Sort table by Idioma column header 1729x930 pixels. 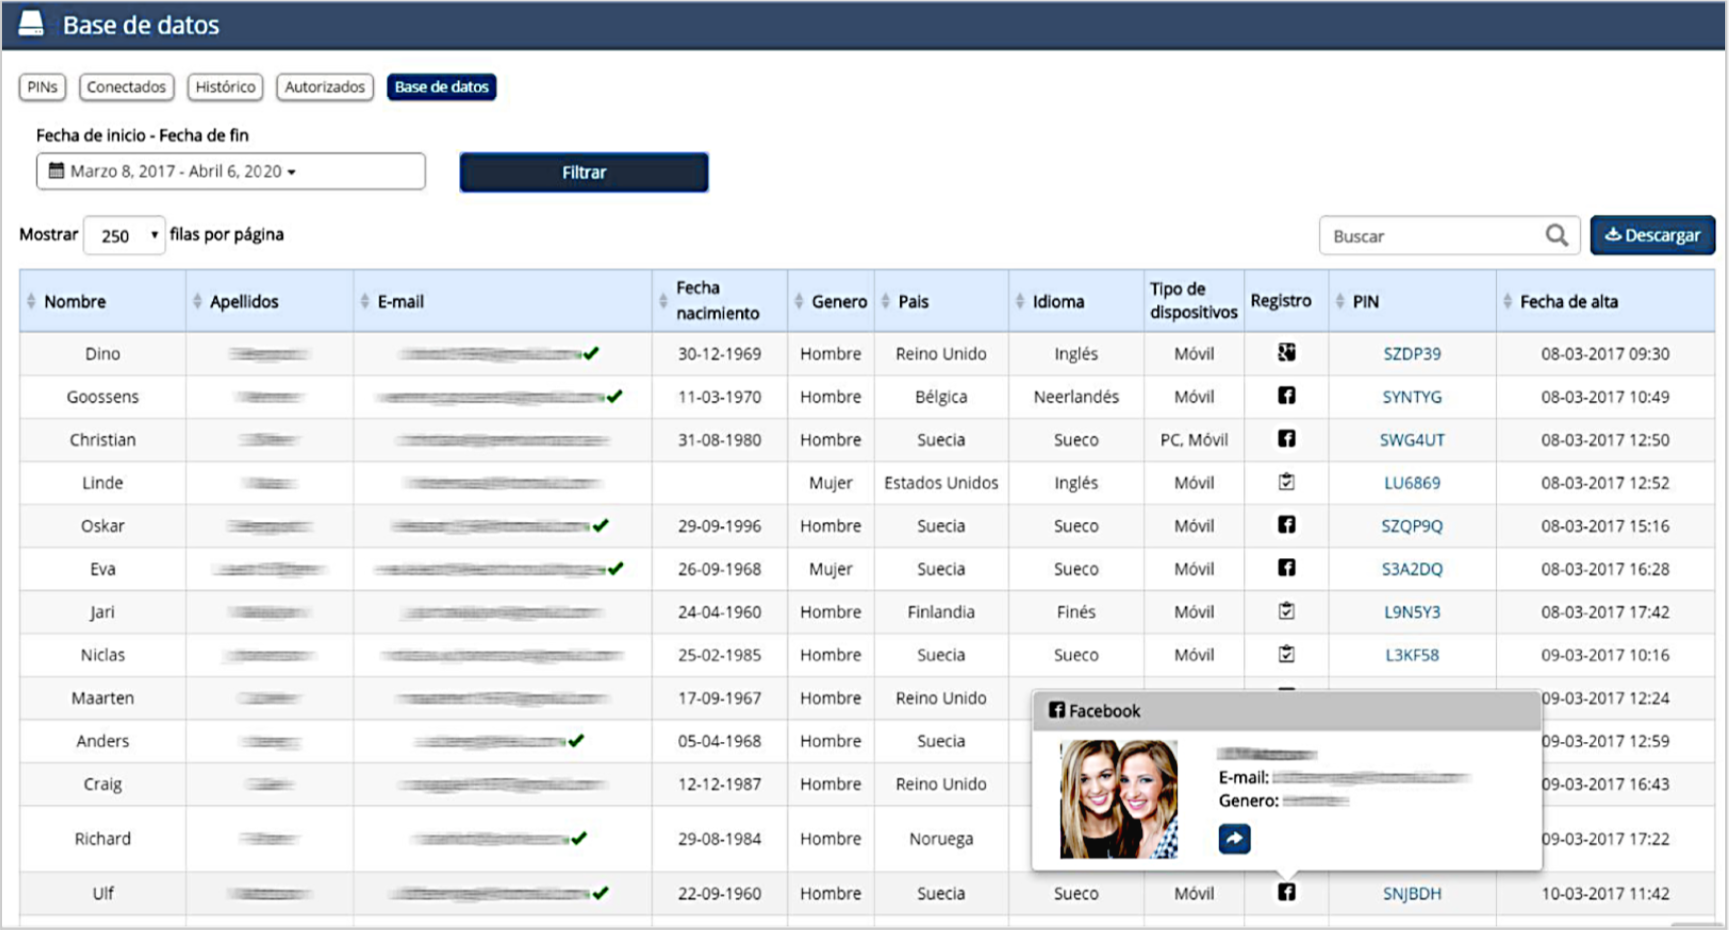[x=1057, y=301]
